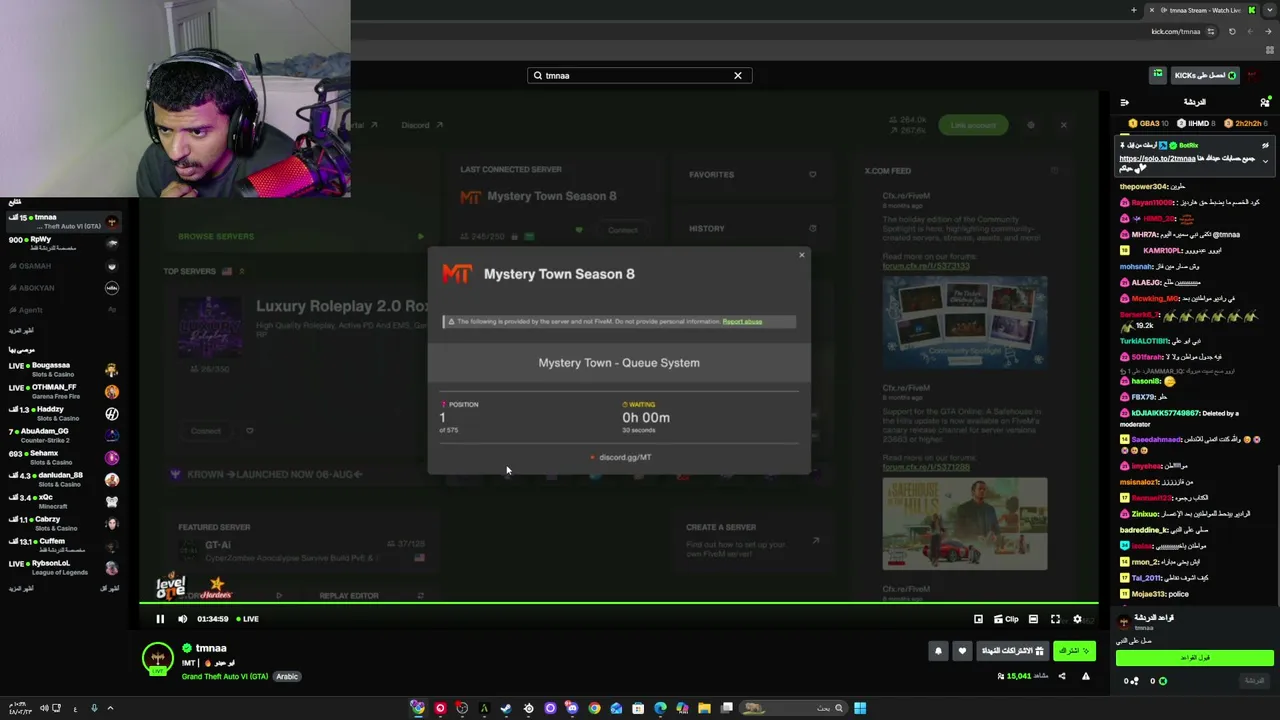Open tmnaa channel in sidebar
The height and width of the screenshot is (720, 1280).
tap(62, 221)
